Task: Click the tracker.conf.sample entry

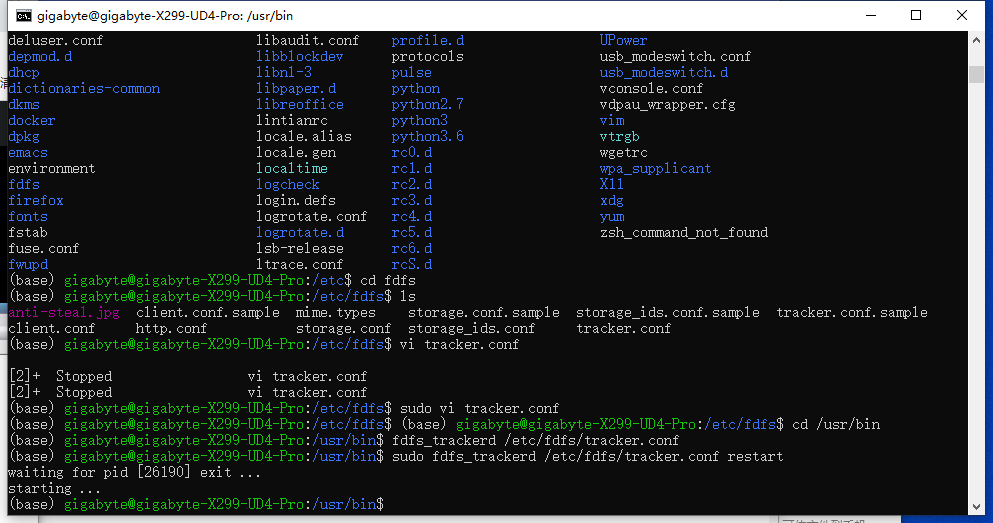Action: [852, 312]
